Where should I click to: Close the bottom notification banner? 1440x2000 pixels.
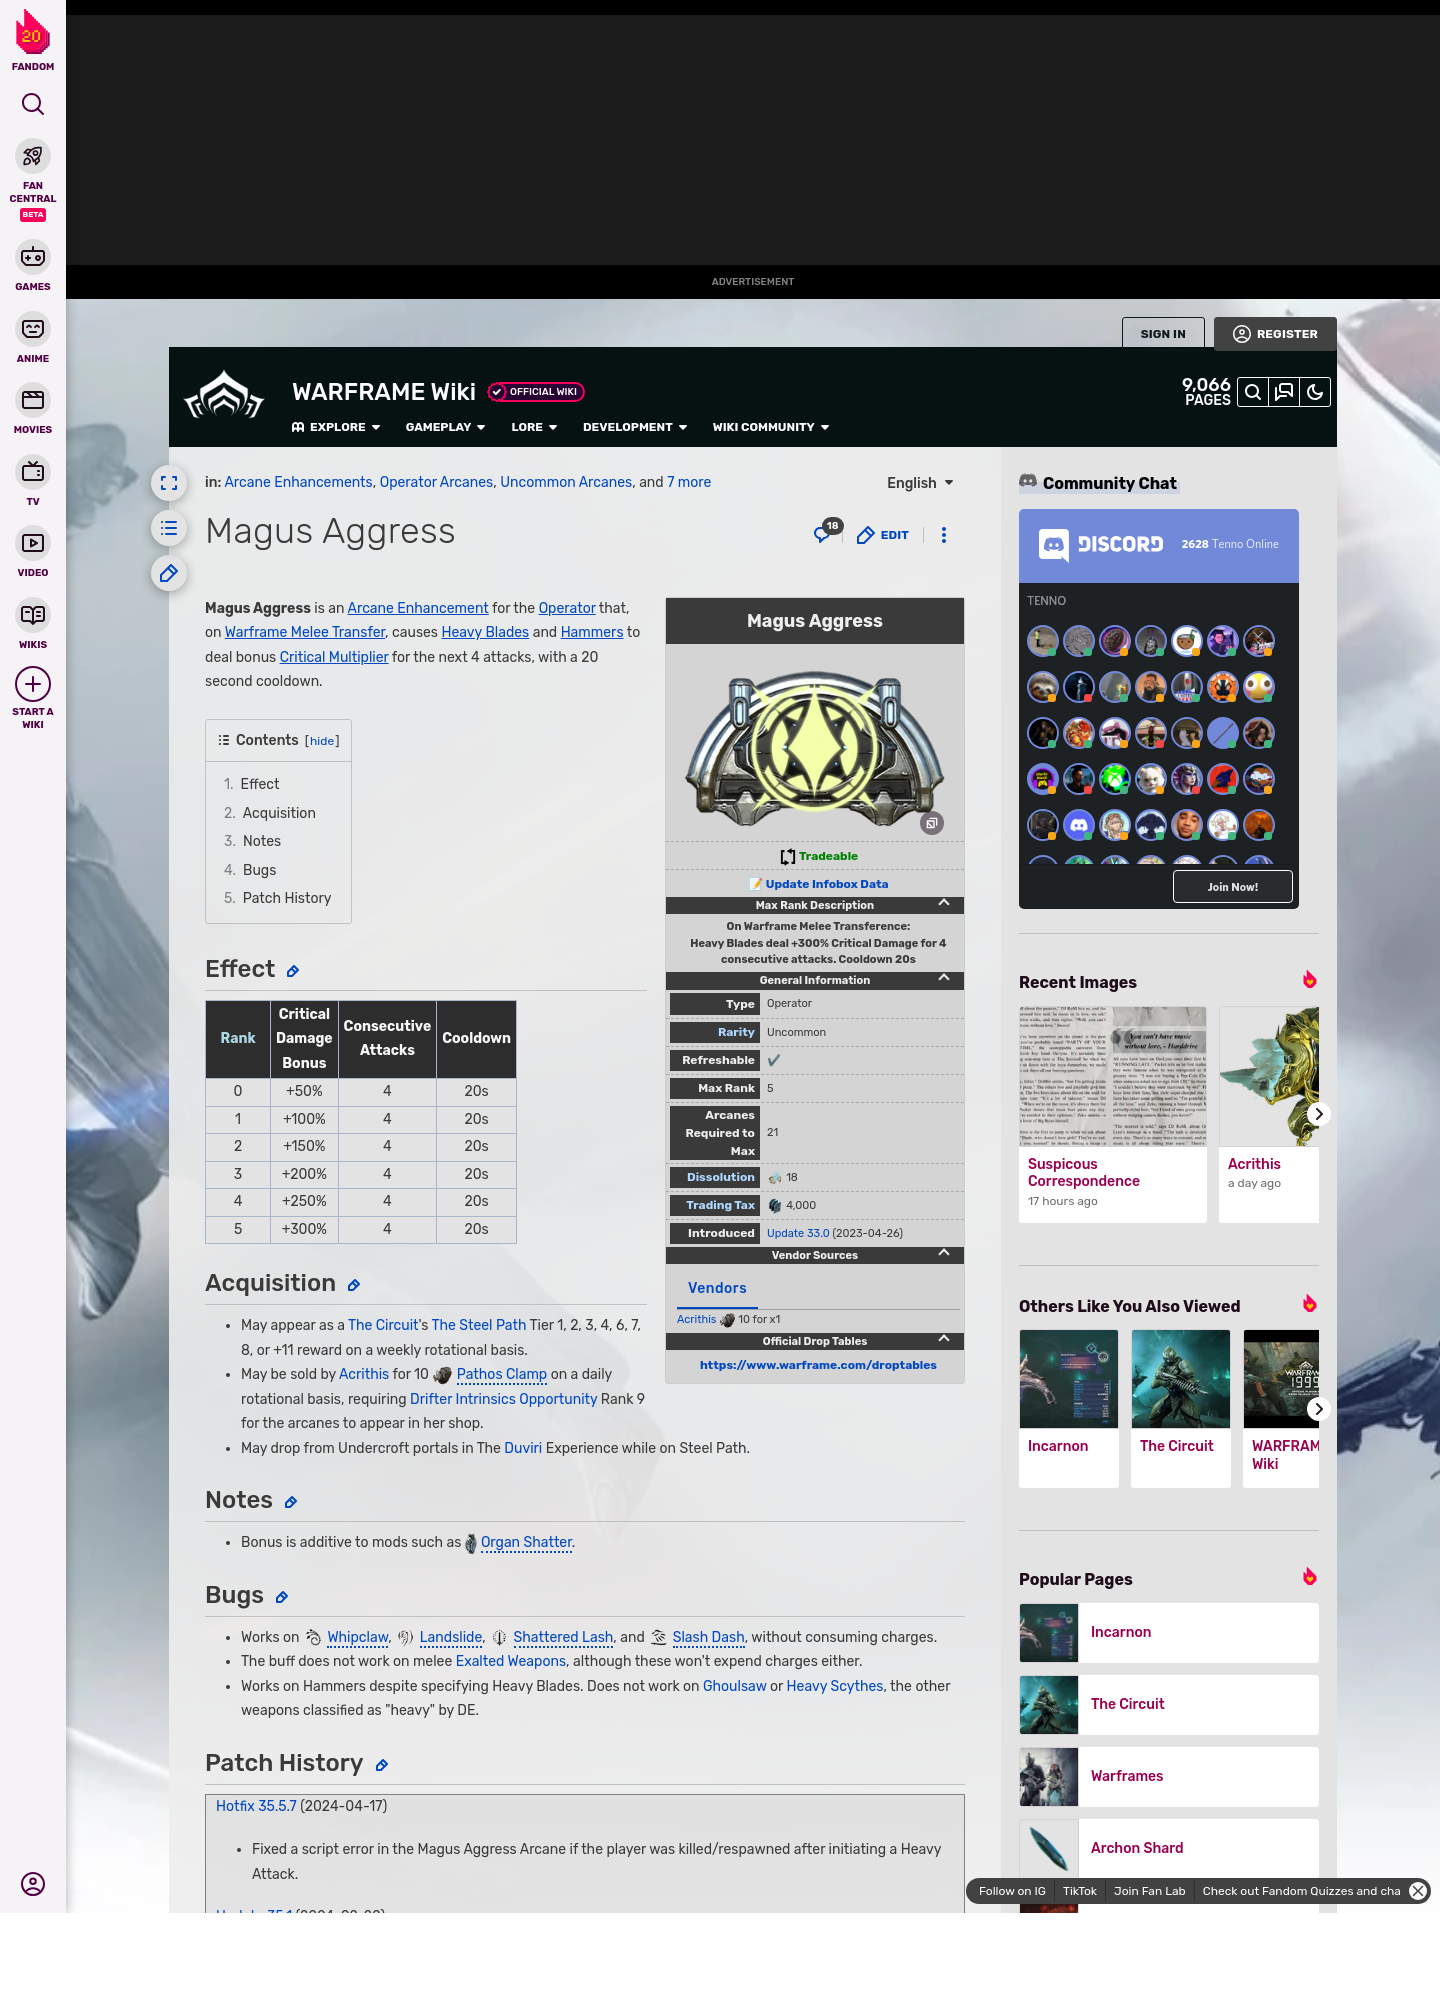pyautogui.click(x=1418, y=1891)
